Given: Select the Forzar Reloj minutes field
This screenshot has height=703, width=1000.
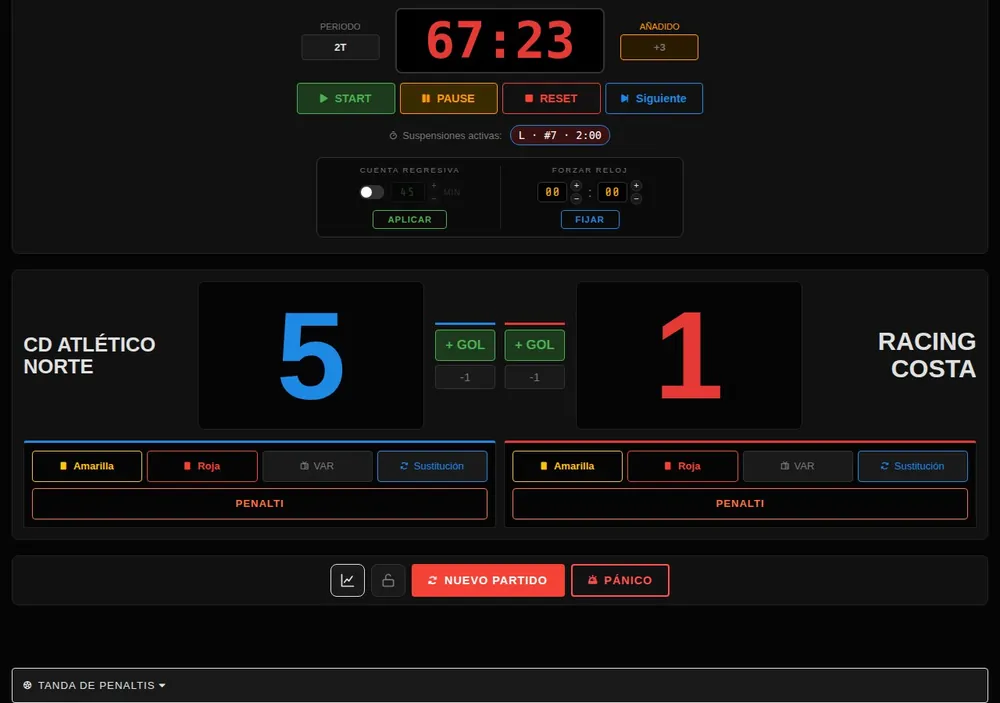Looking at the screenshot, I should [x=552, y=192].
